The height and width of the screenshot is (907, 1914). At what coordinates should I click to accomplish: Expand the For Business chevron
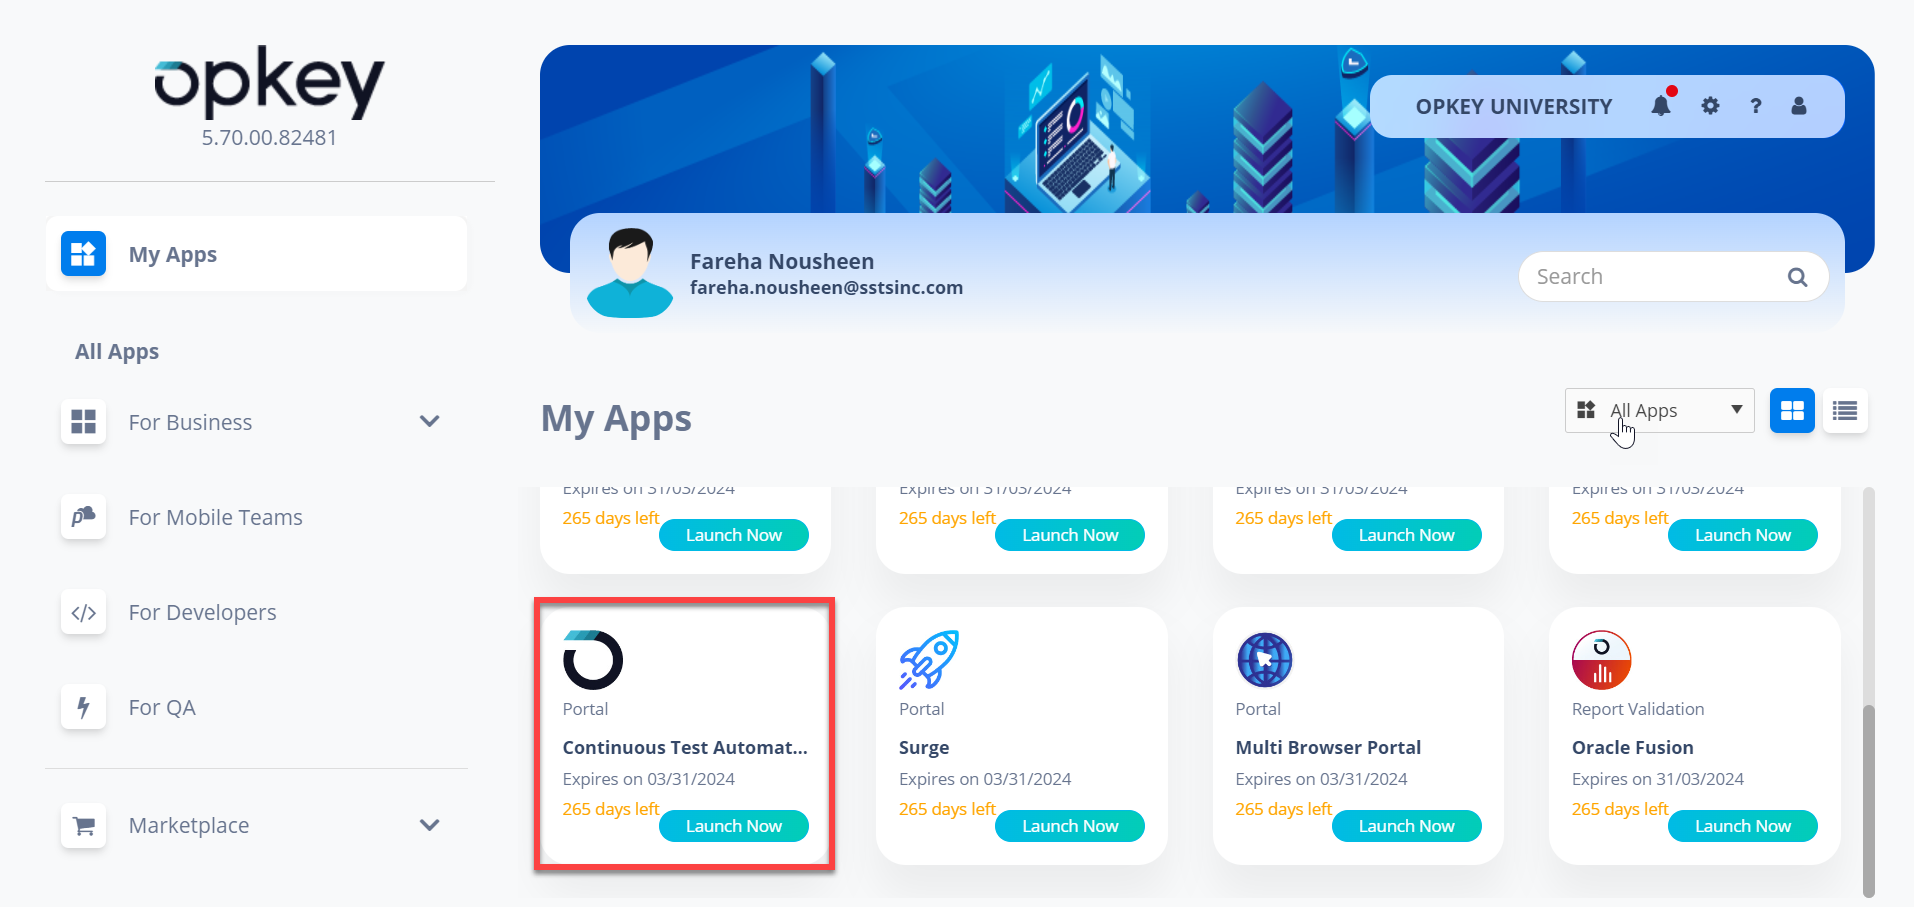(x=430, y=421)
